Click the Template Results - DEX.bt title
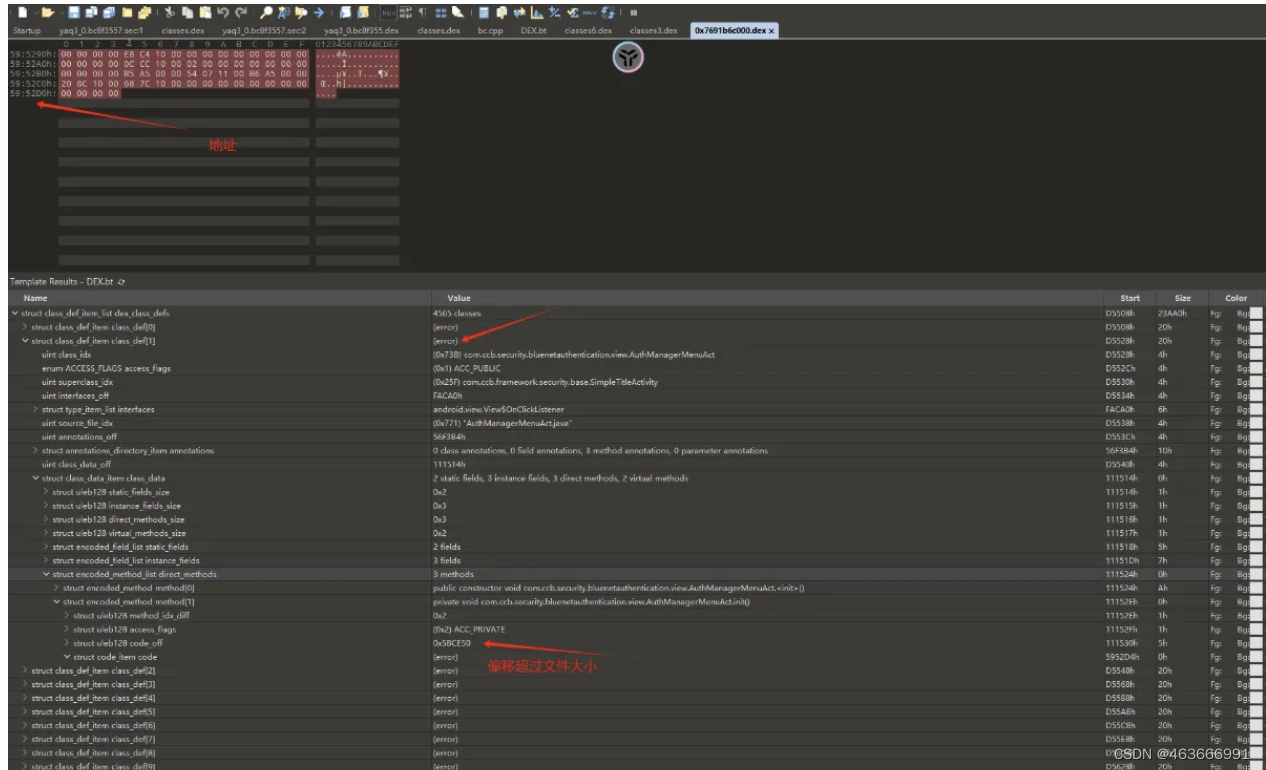Viewport: 1266px width, 770px height. 61,282
